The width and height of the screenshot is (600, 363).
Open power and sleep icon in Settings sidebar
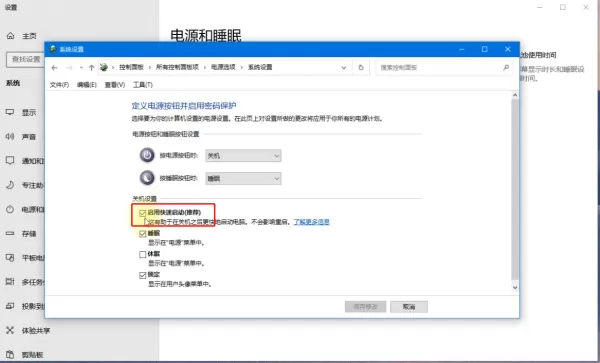tap(10, 209)
